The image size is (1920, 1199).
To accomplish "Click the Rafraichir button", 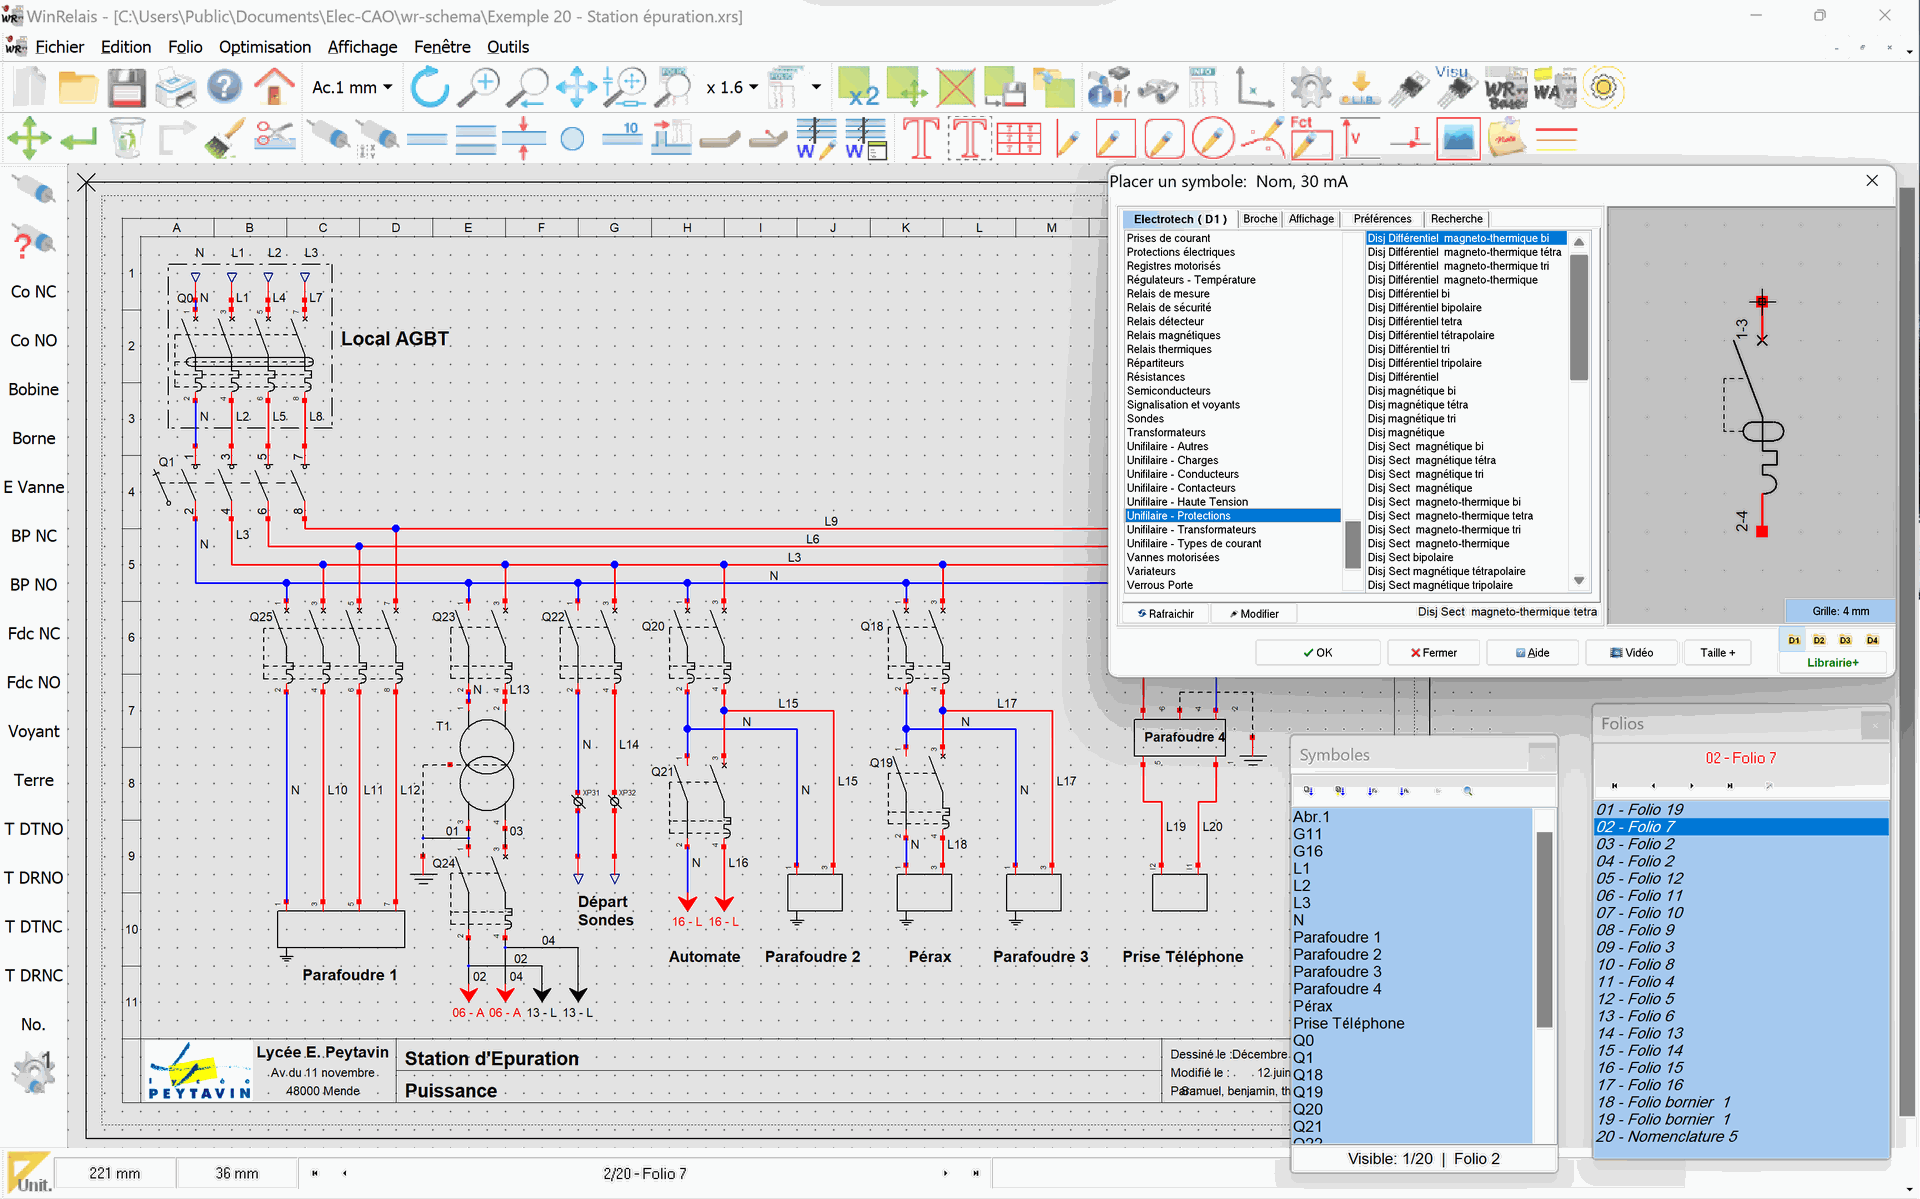I will tap(1165, 614).
